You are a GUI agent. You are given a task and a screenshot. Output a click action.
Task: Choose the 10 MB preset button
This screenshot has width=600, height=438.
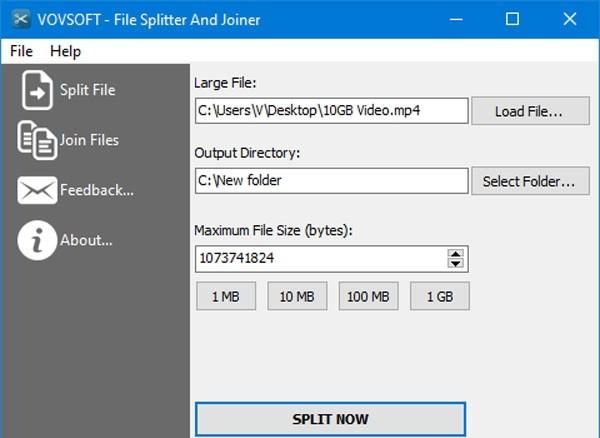[x=297, y=296]
